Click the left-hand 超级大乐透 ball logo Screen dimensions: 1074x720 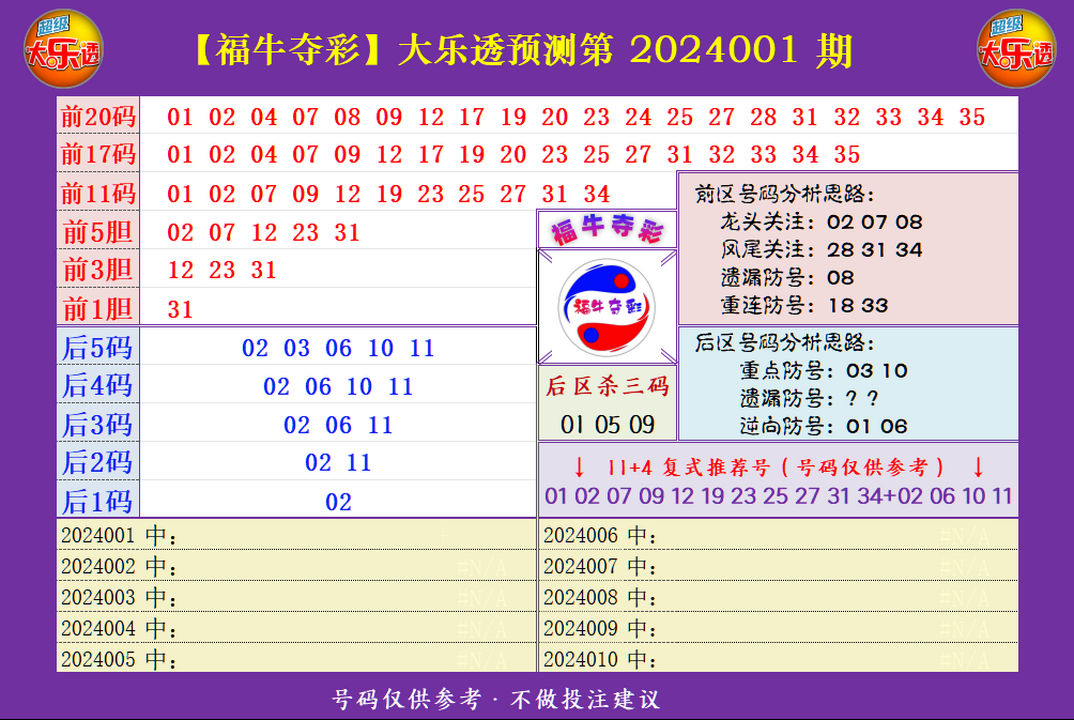tap(63, 49)
